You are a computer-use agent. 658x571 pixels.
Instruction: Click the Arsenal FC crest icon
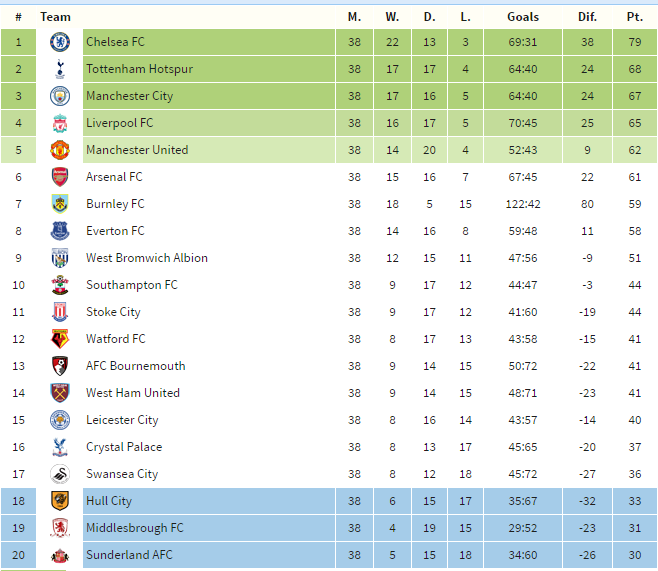60,177
